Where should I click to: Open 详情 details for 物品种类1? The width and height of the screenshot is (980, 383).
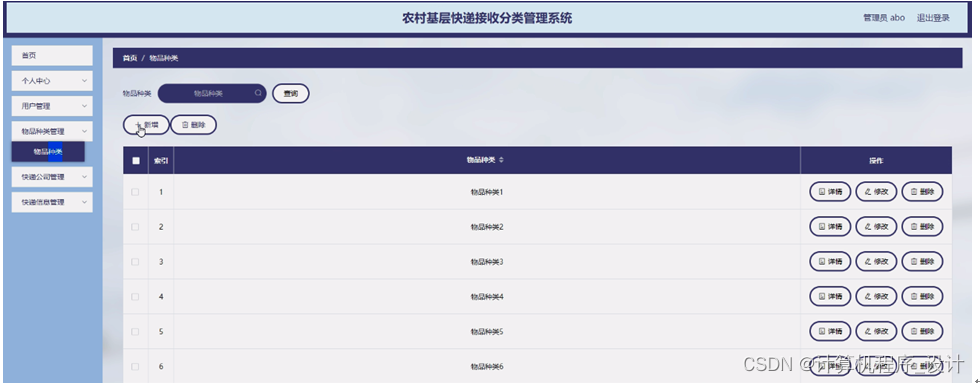point(830,192)
